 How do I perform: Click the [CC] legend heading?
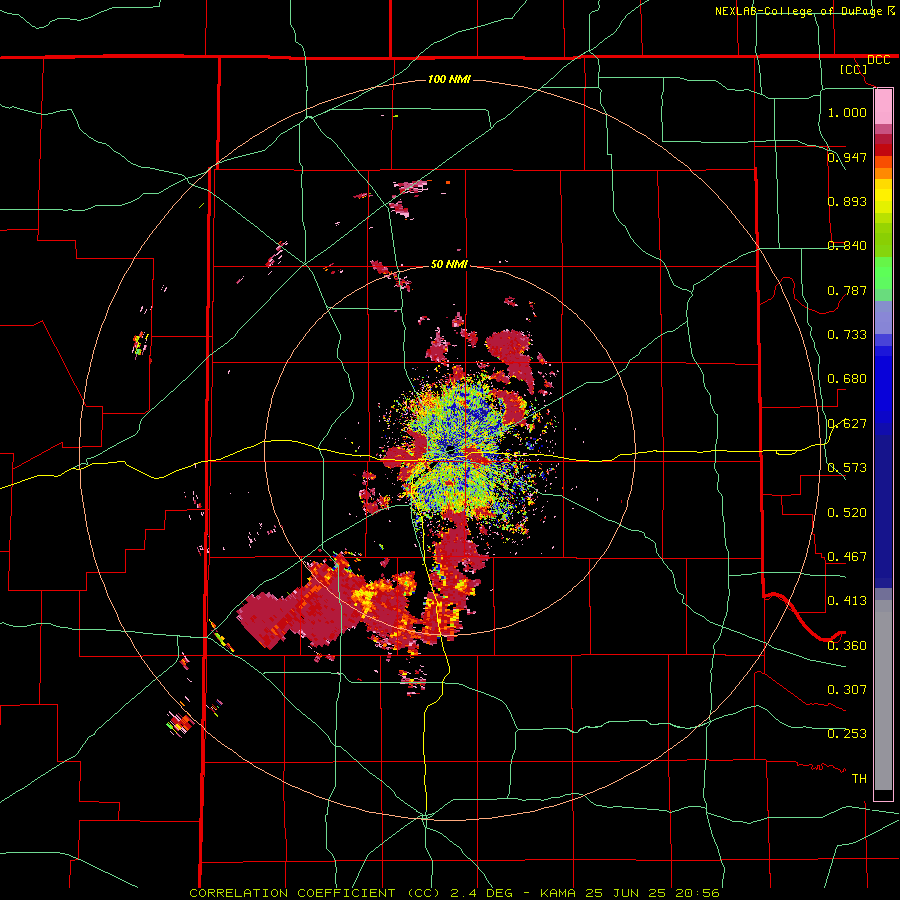click(853, 69)
